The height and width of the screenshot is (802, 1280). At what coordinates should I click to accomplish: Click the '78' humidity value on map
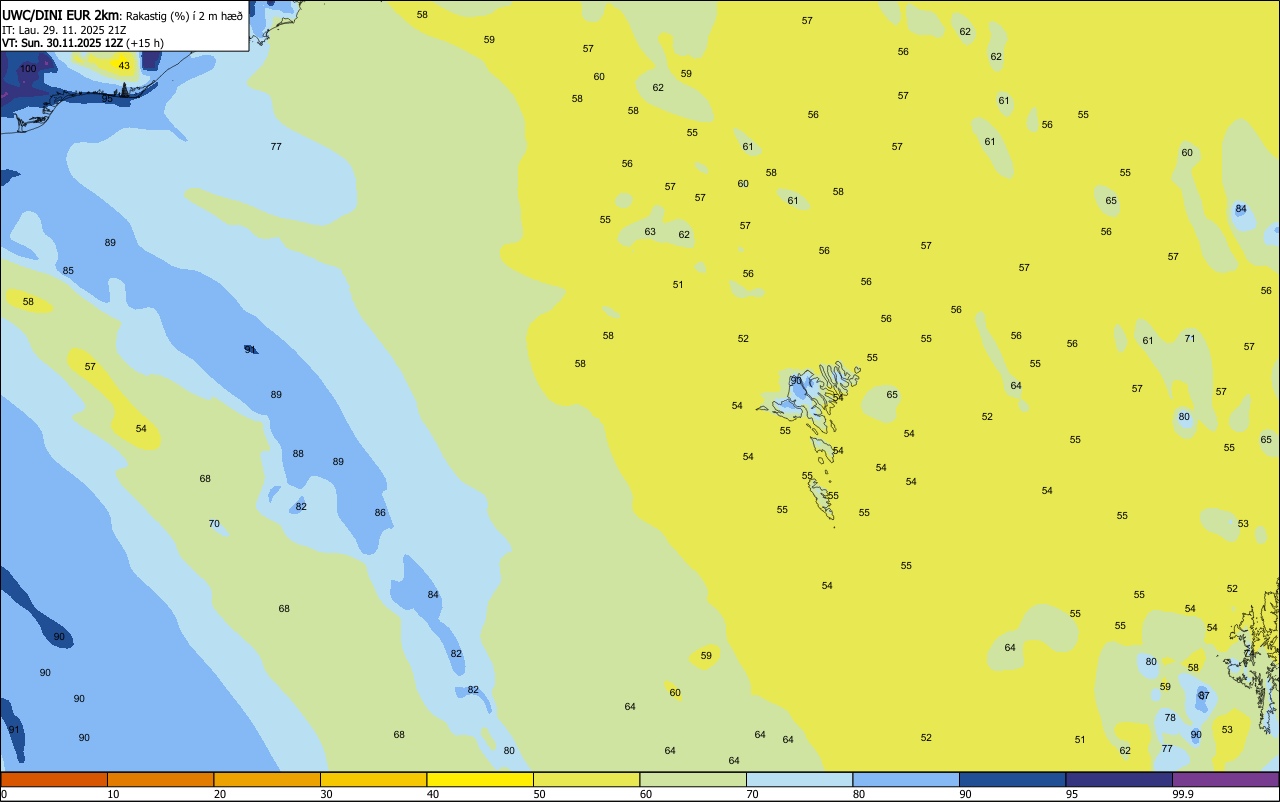coord(1170,718)
